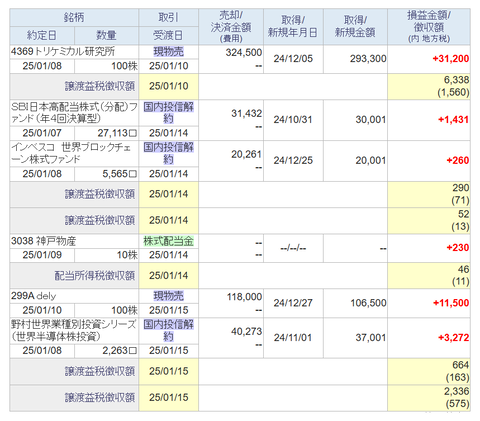This screenshot has height=421, width=480.
Task: Click 国内投信解約 label in SBI fund row
Action: pyautogui.click(x=168, y=113)
